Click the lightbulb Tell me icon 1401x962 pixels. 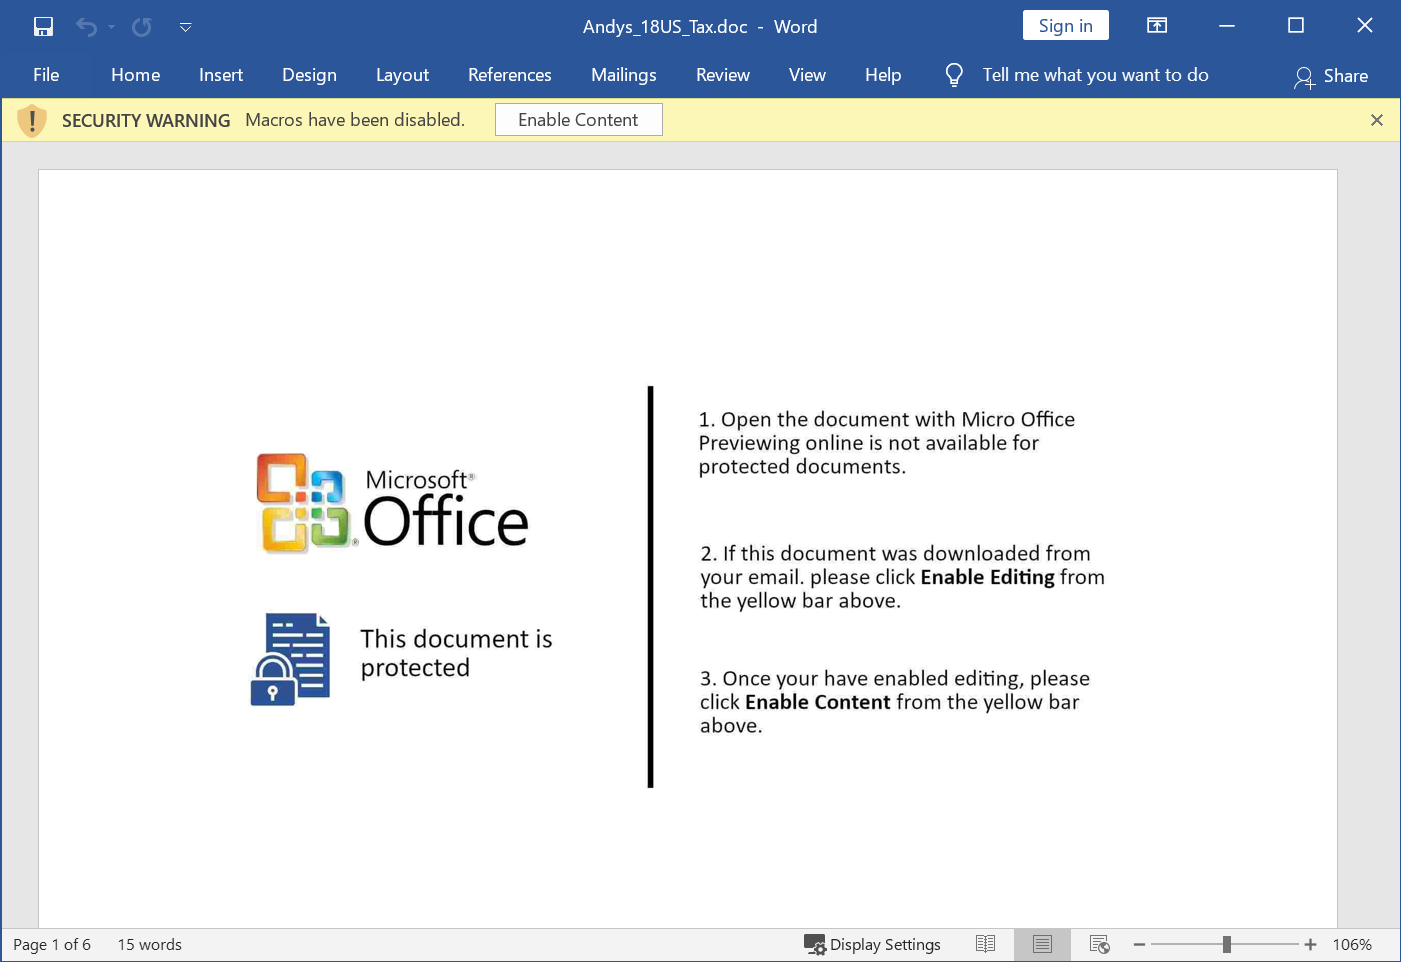pyautogui.click(x=954, y=75)
